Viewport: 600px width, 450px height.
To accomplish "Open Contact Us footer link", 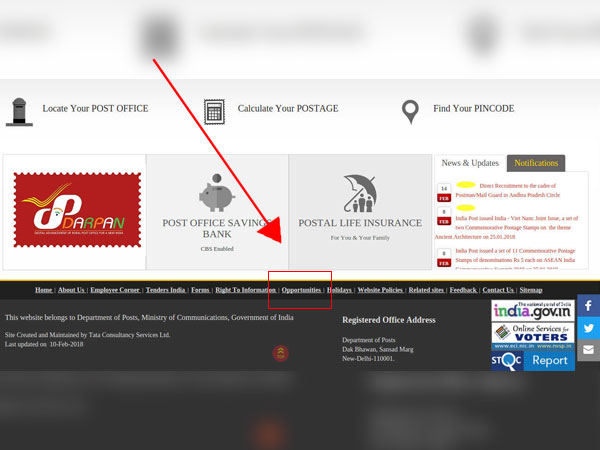I will [x=498, y=290].
